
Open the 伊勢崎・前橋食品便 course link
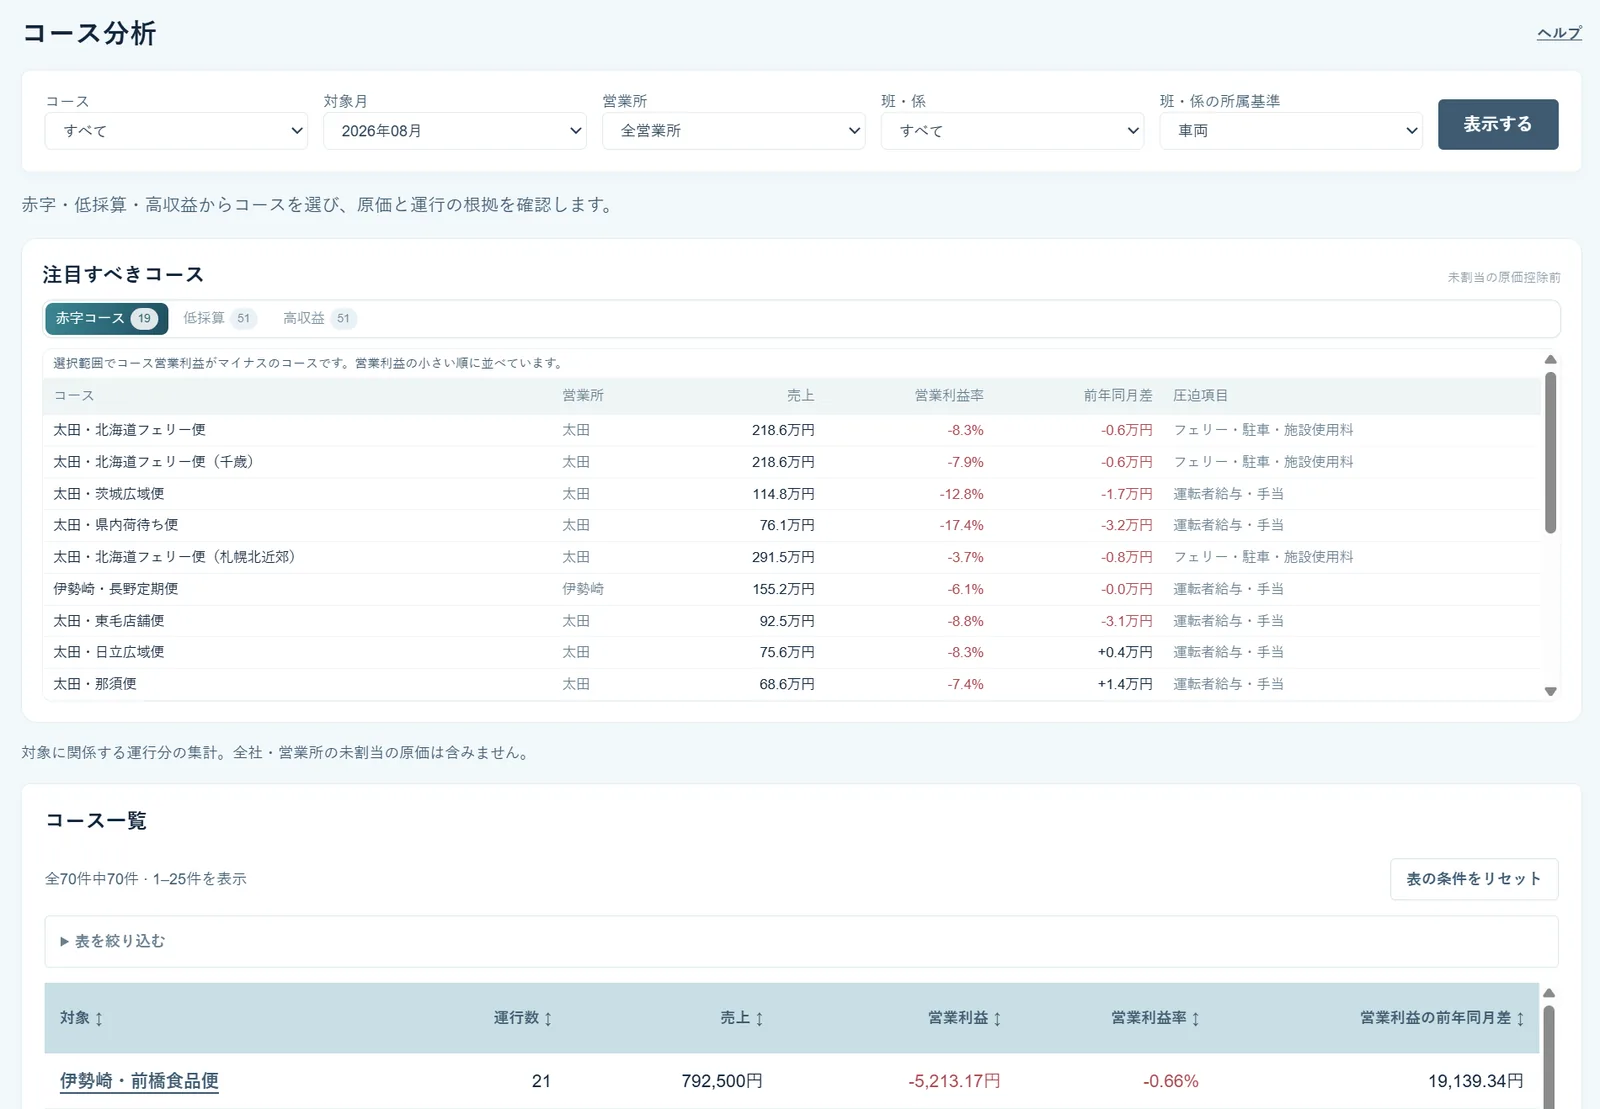point(139,1081)
